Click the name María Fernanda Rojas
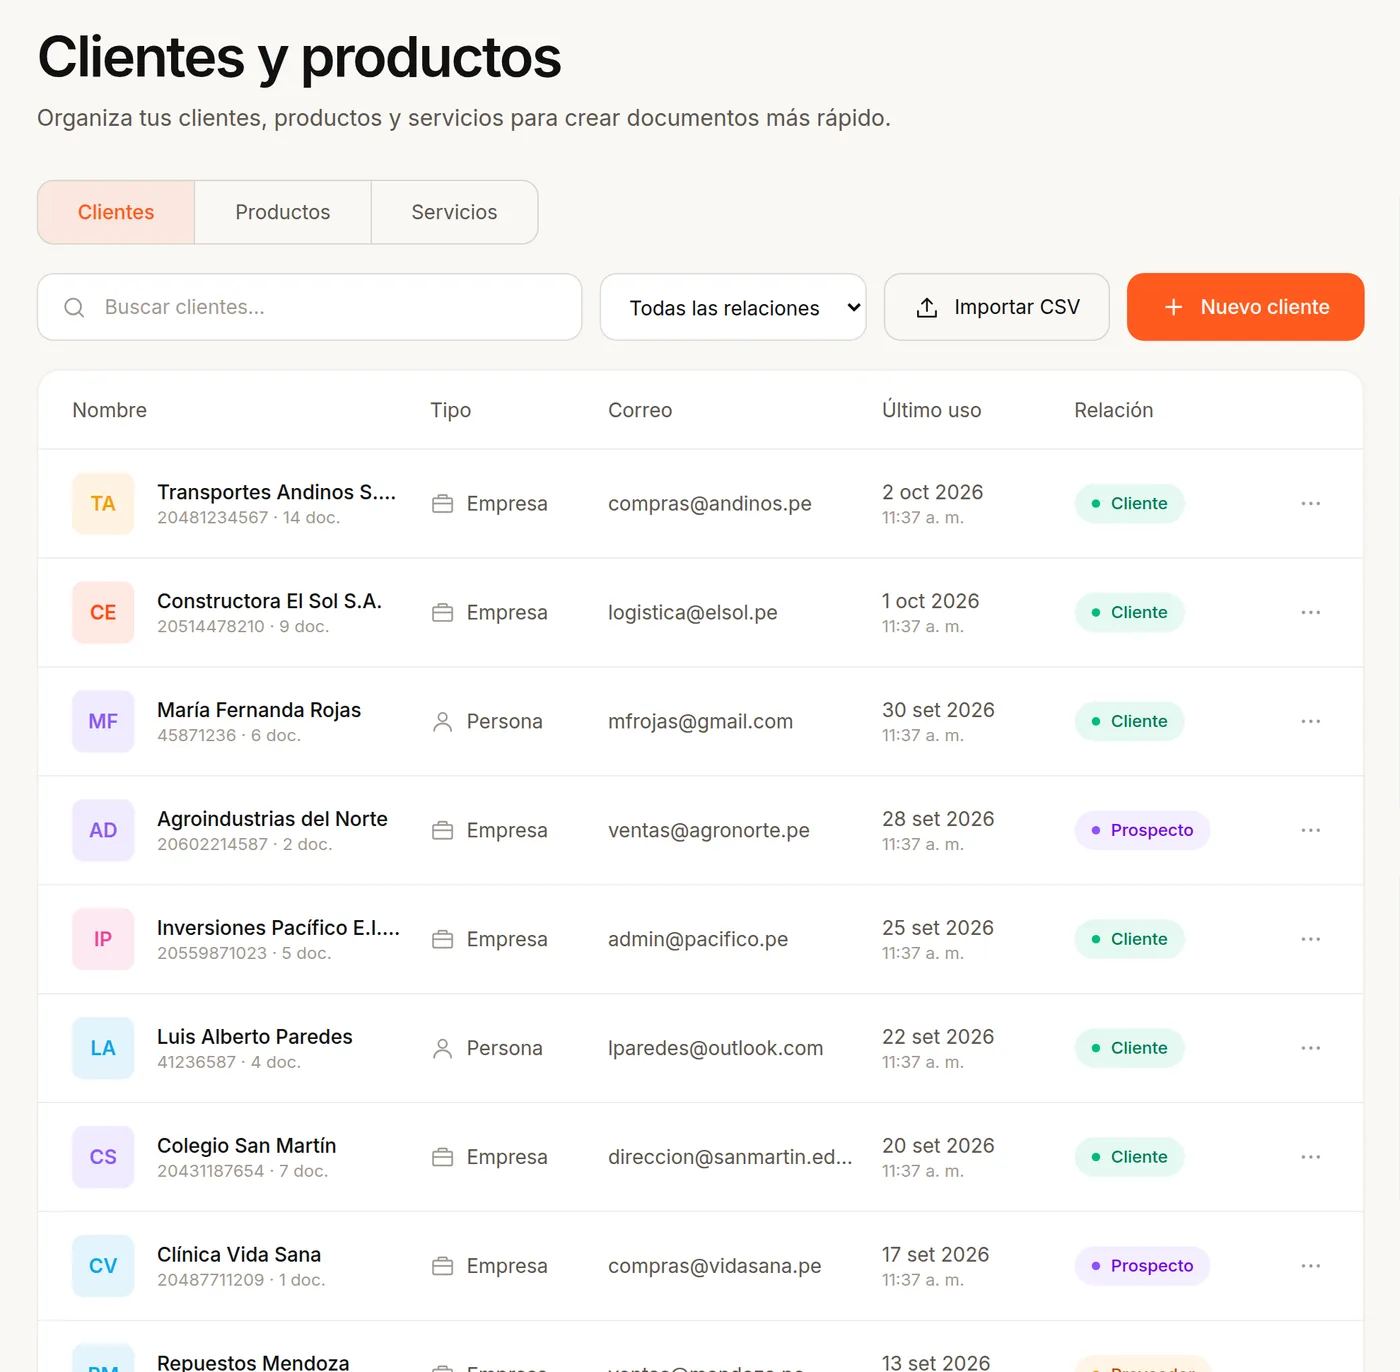Image resolution: width=1400 pixels, height=1372 pixels. pos(259,710)
